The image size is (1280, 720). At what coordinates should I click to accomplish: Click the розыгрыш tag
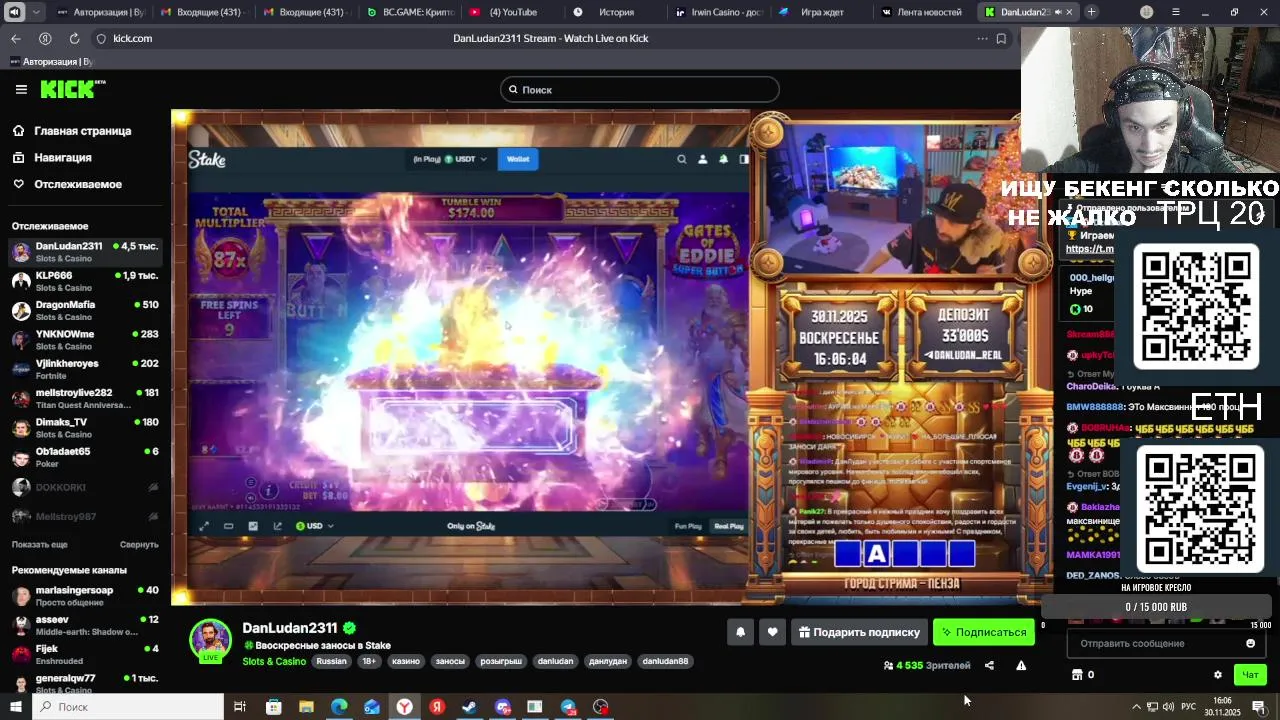(x=501, y=661)
